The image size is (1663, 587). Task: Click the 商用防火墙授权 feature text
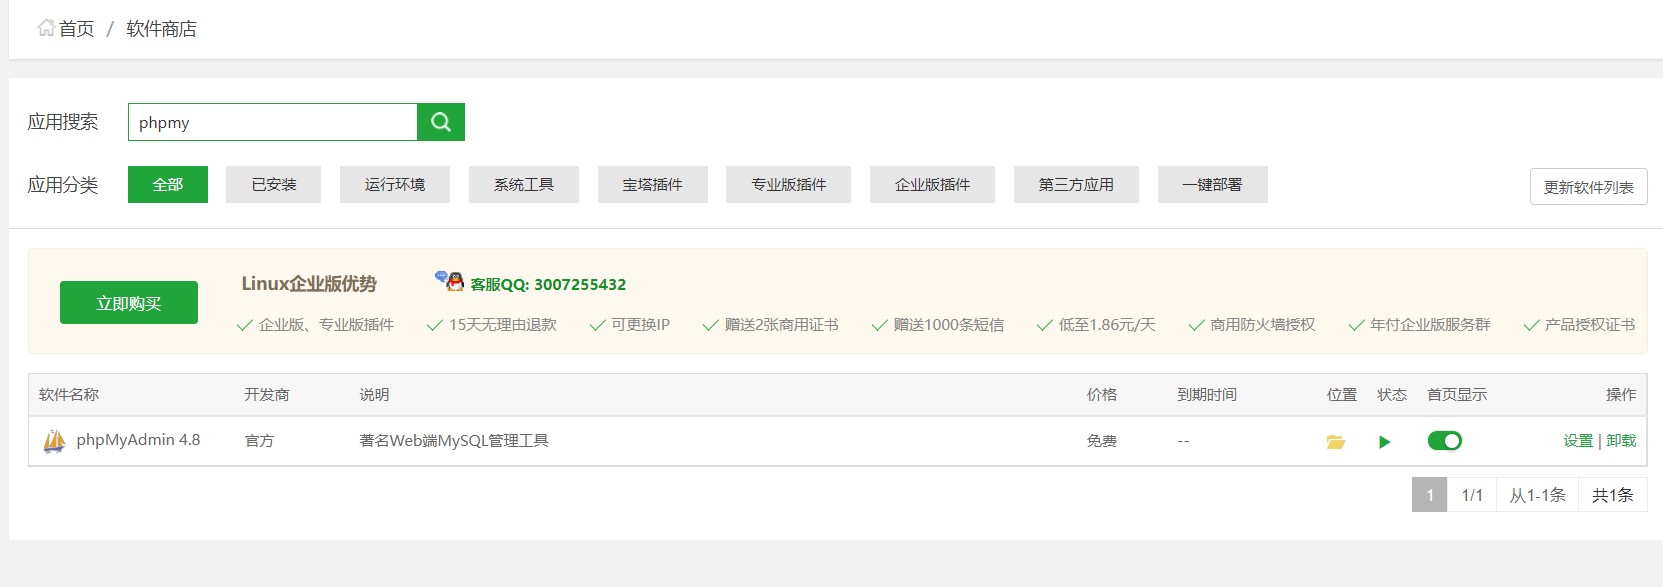pos(1263,325)
